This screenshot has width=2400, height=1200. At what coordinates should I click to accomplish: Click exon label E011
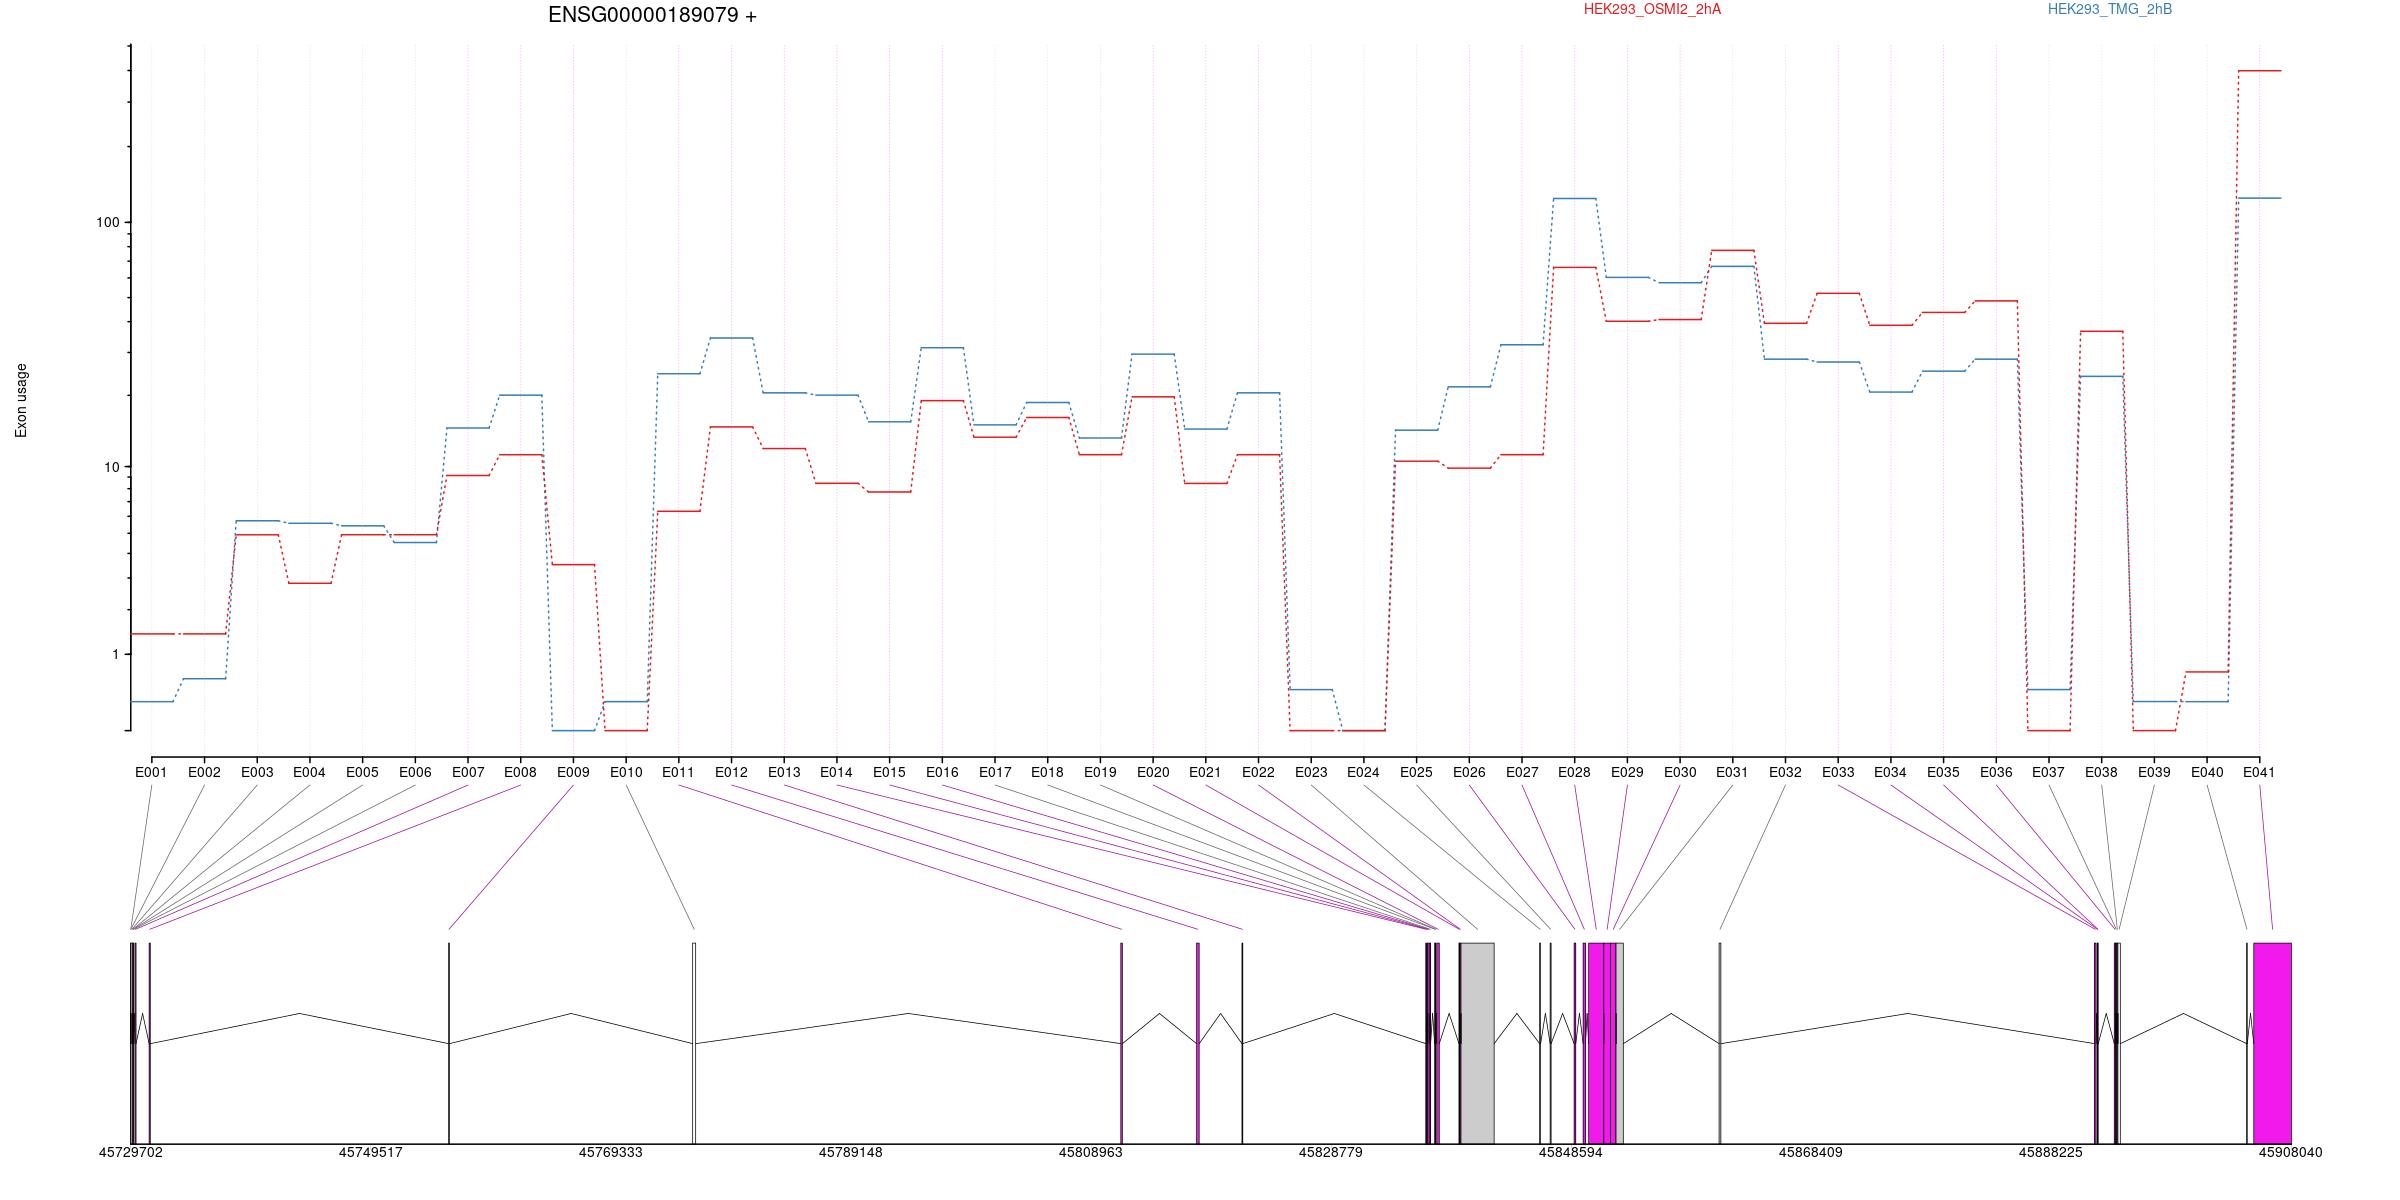(678, 772)
